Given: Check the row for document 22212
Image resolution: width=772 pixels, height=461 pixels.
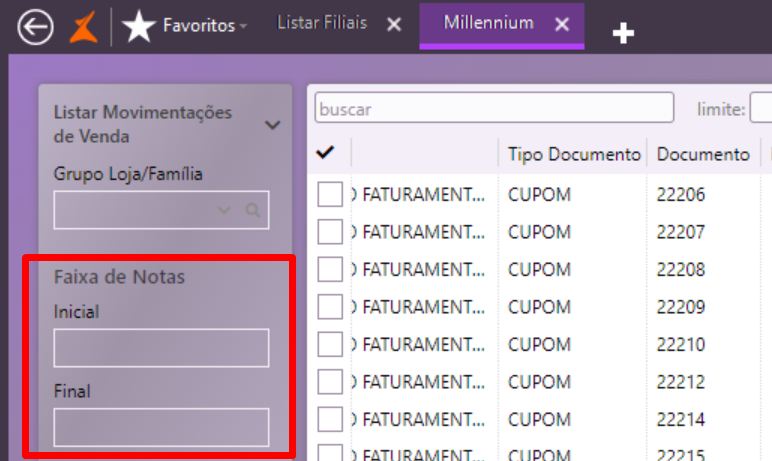Looking at the screenshot, I should (330, 382).
